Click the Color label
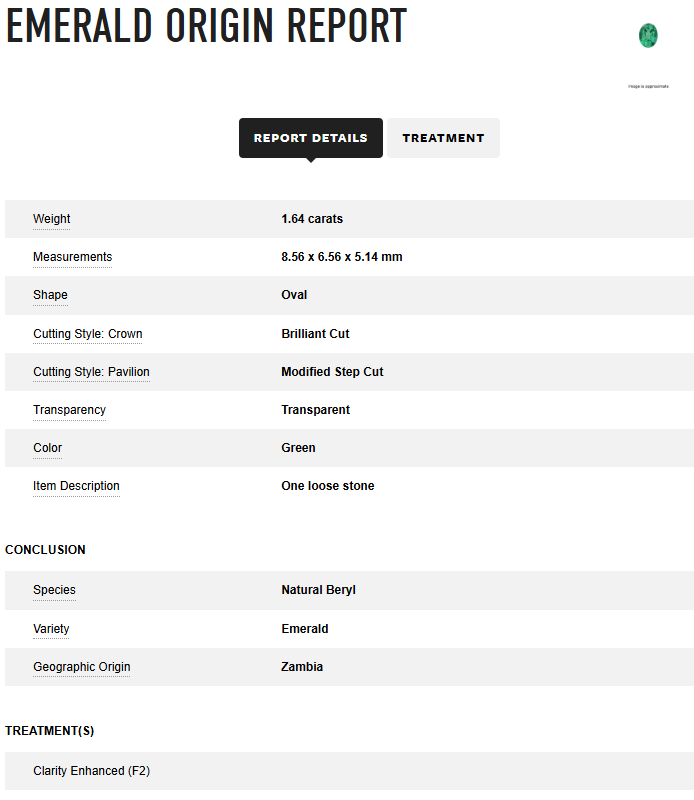694x800 pixels. click(47, 448)
